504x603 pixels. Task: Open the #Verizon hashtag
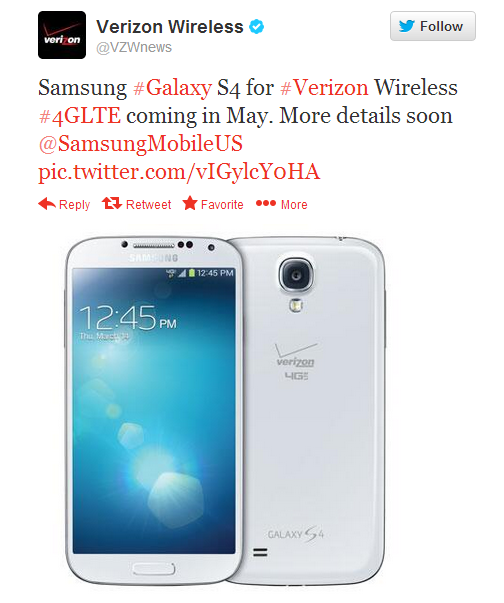tap(324, 88)
